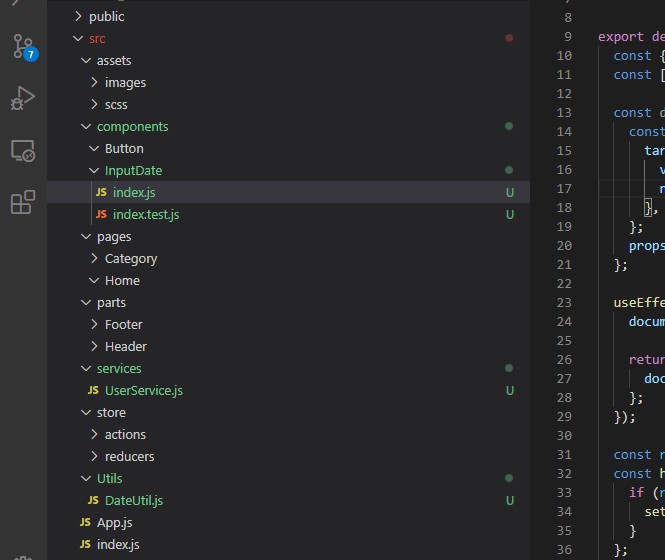Open index.js under InputDate
The height and width of the screenshot is (560, 665).
pyautogui.click(x=288, y=192)
